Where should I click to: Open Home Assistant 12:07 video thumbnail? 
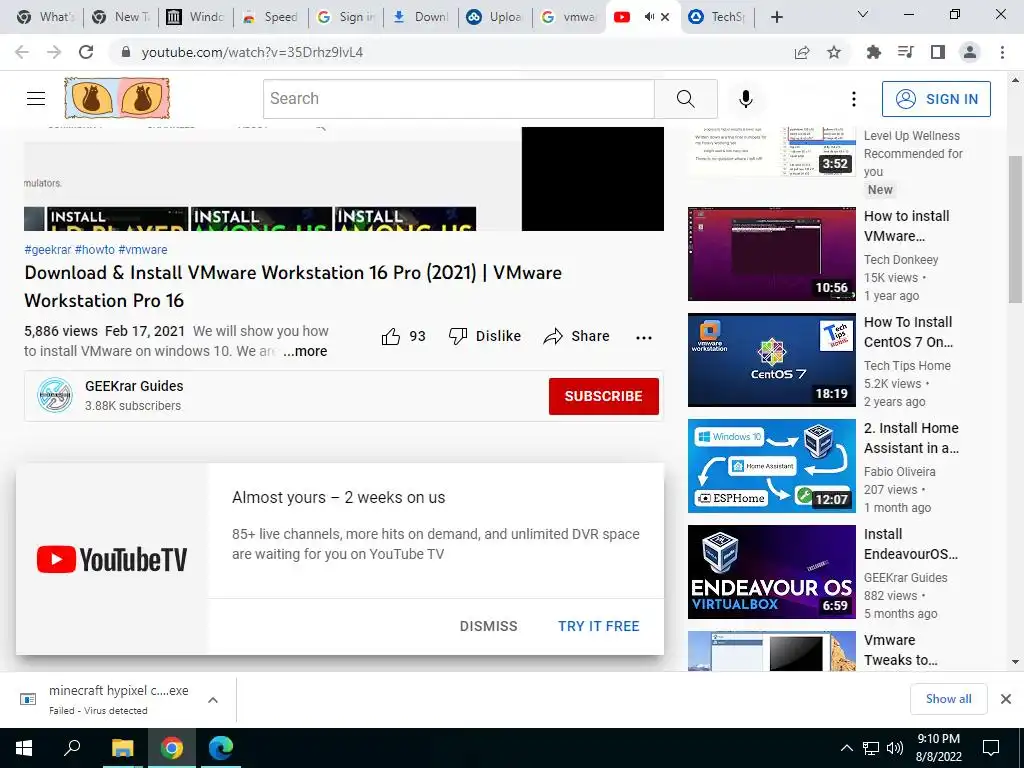pyautogui.click(x=771, y=466)
